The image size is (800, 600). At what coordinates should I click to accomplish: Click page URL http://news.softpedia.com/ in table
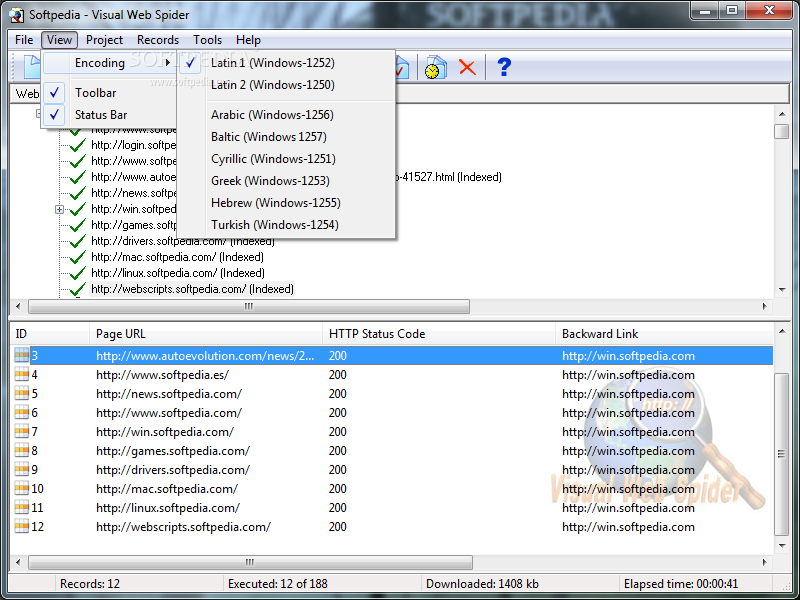pos(169,393)
